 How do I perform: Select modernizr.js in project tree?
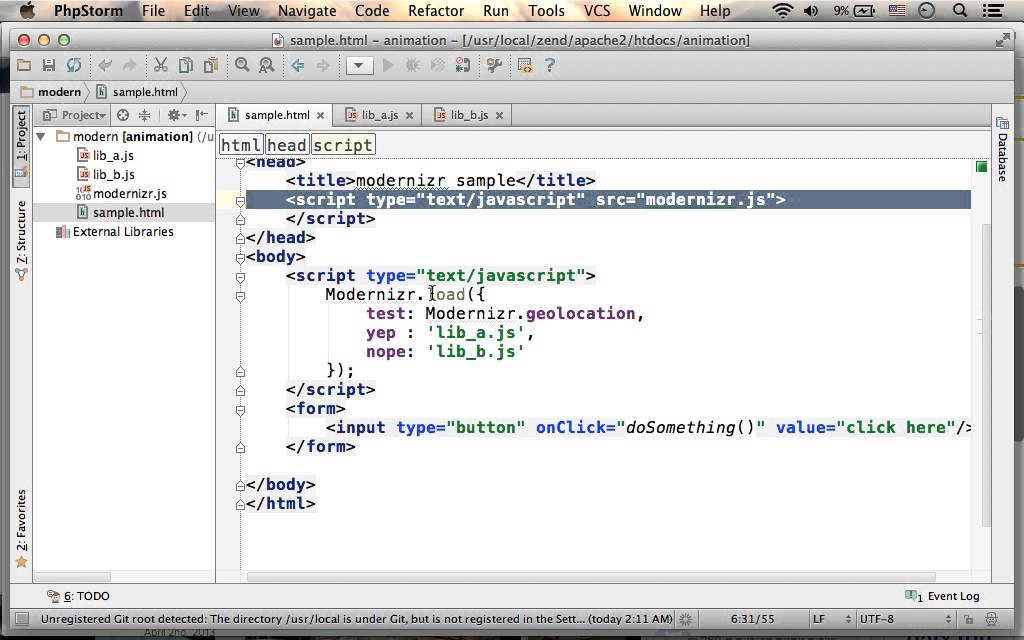click(x=129, y=193)
